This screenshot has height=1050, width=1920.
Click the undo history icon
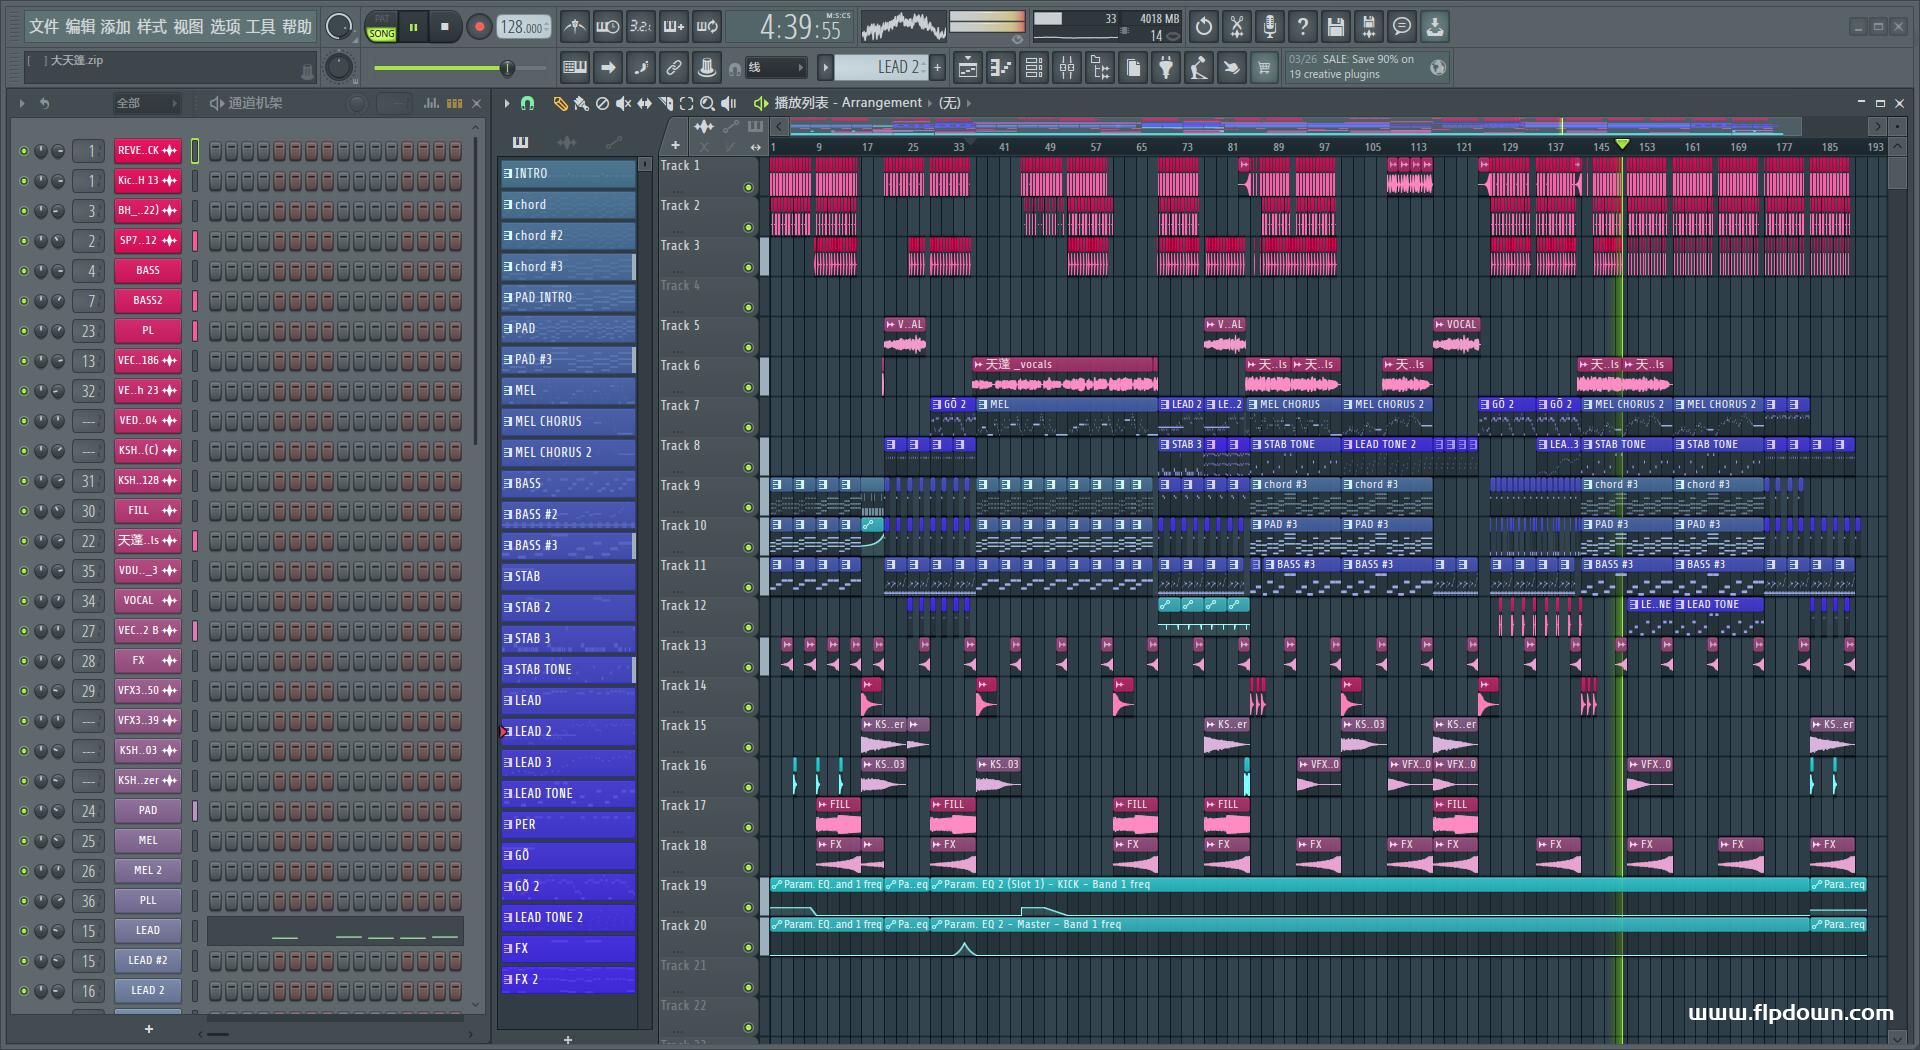(1204, 27)
